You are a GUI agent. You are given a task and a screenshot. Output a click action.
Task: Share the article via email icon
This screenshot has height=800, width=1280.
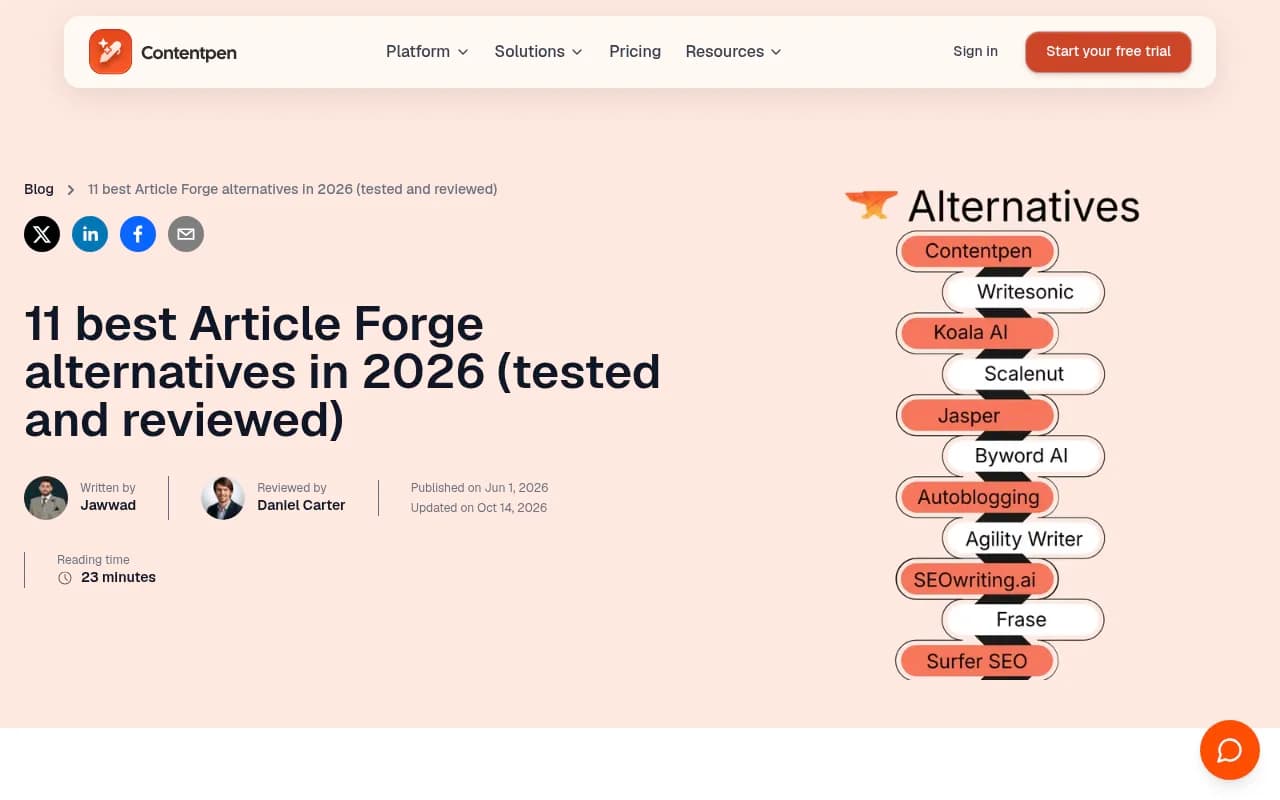186,234
